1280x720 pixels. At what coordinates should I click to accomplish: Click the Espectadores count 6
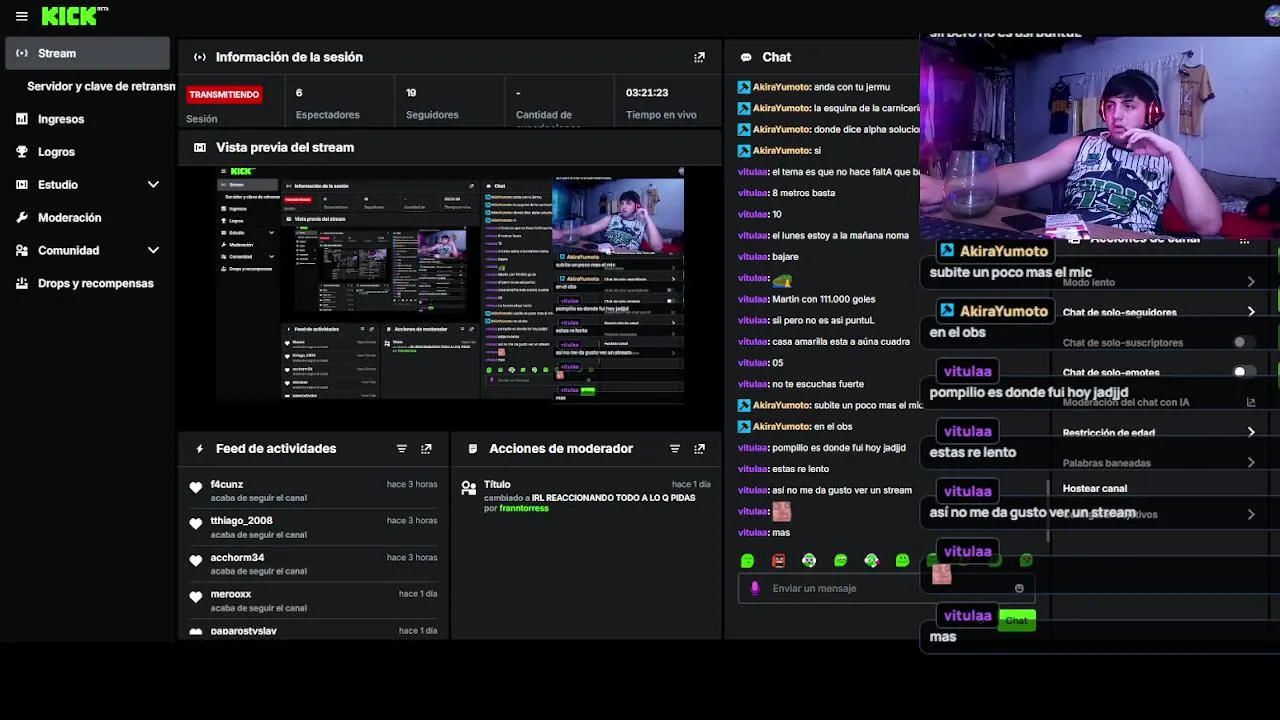click(x=299, y=92)
